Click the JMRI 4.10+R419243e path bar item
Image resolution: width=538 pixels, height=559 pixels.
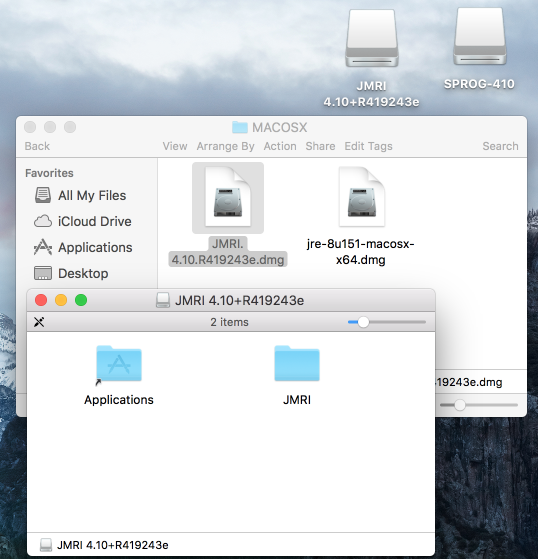104,545
